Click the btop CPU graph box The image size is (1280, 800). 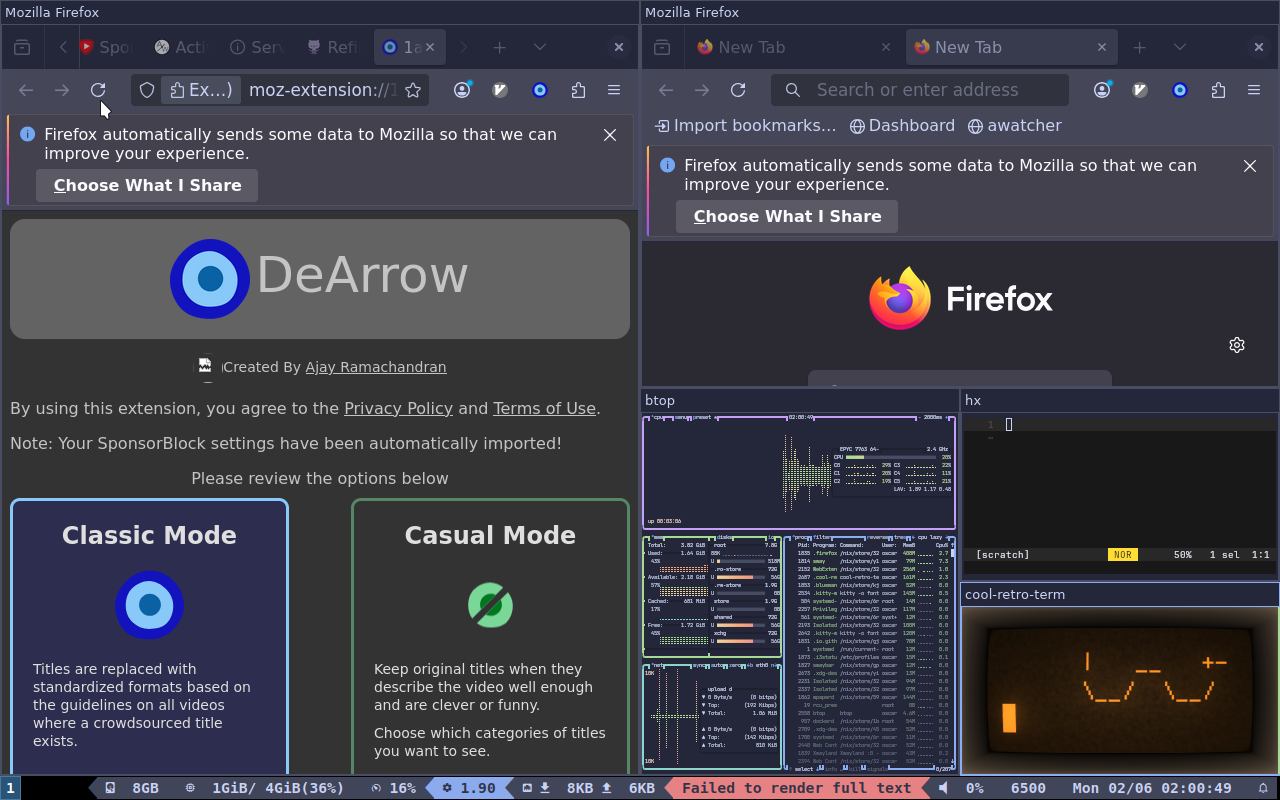click(x=798, y=472)
